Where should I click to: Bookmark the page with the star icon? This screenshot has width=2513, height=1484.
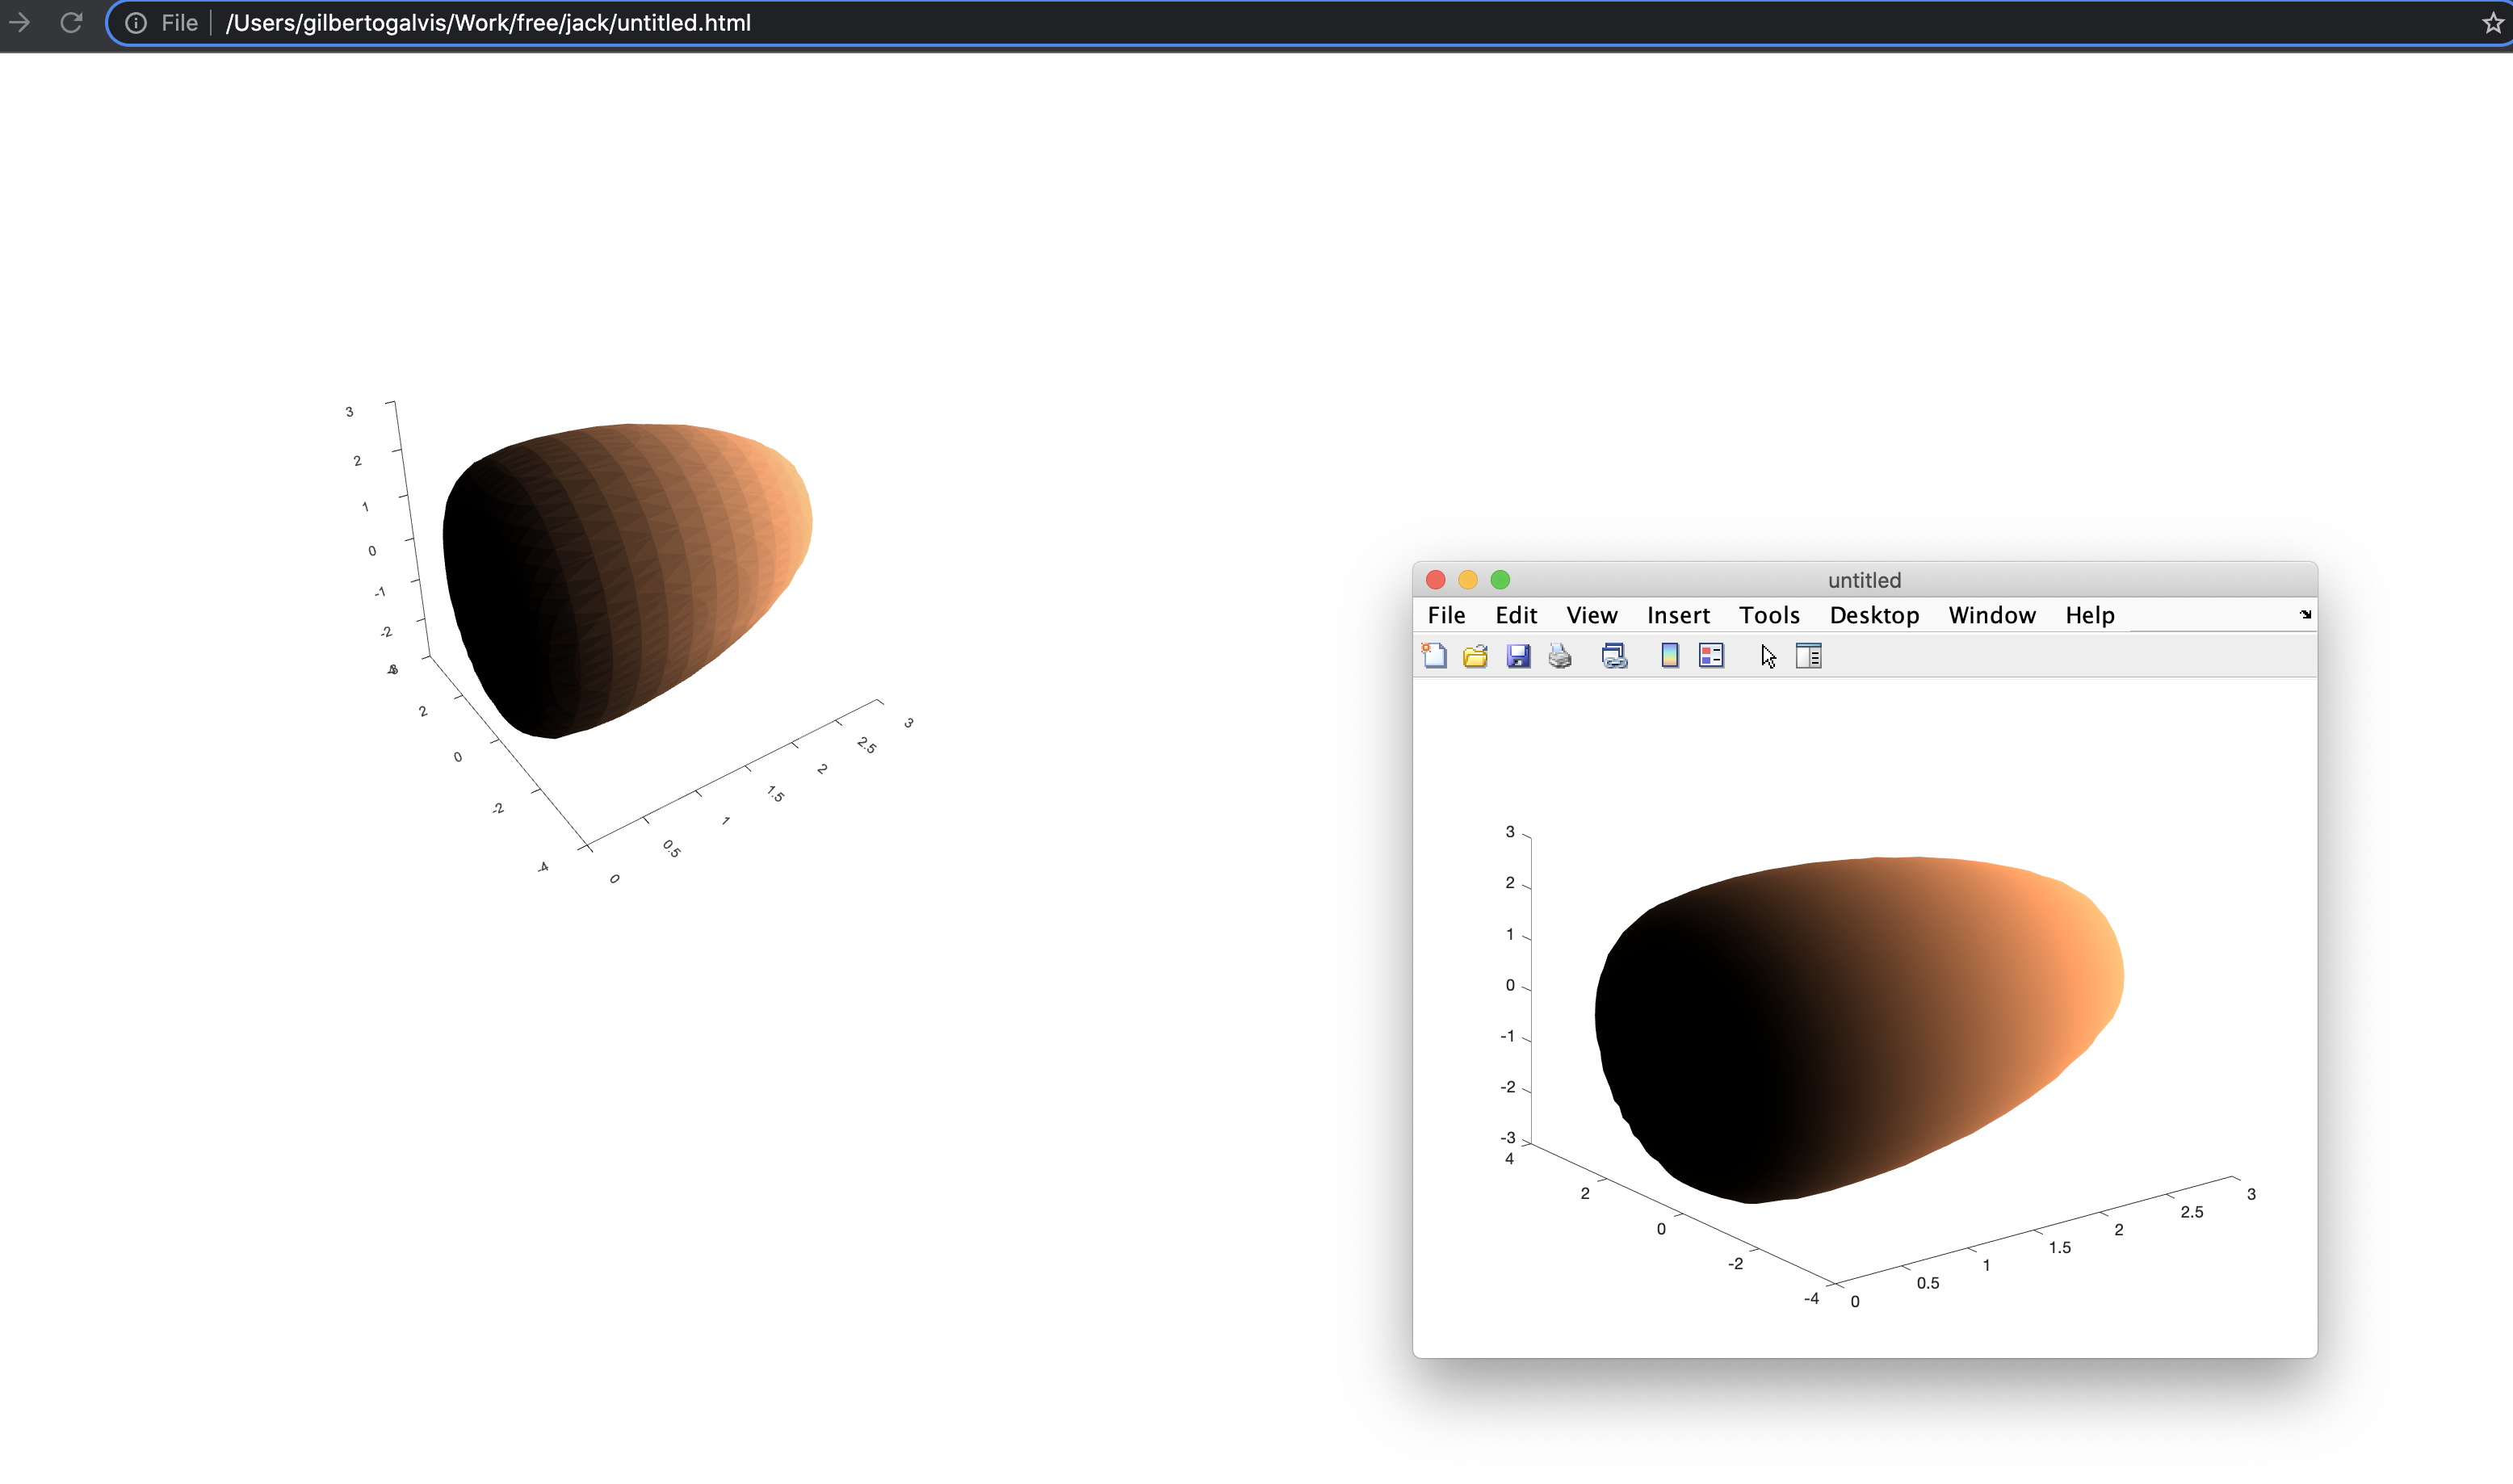[2493, 23]
